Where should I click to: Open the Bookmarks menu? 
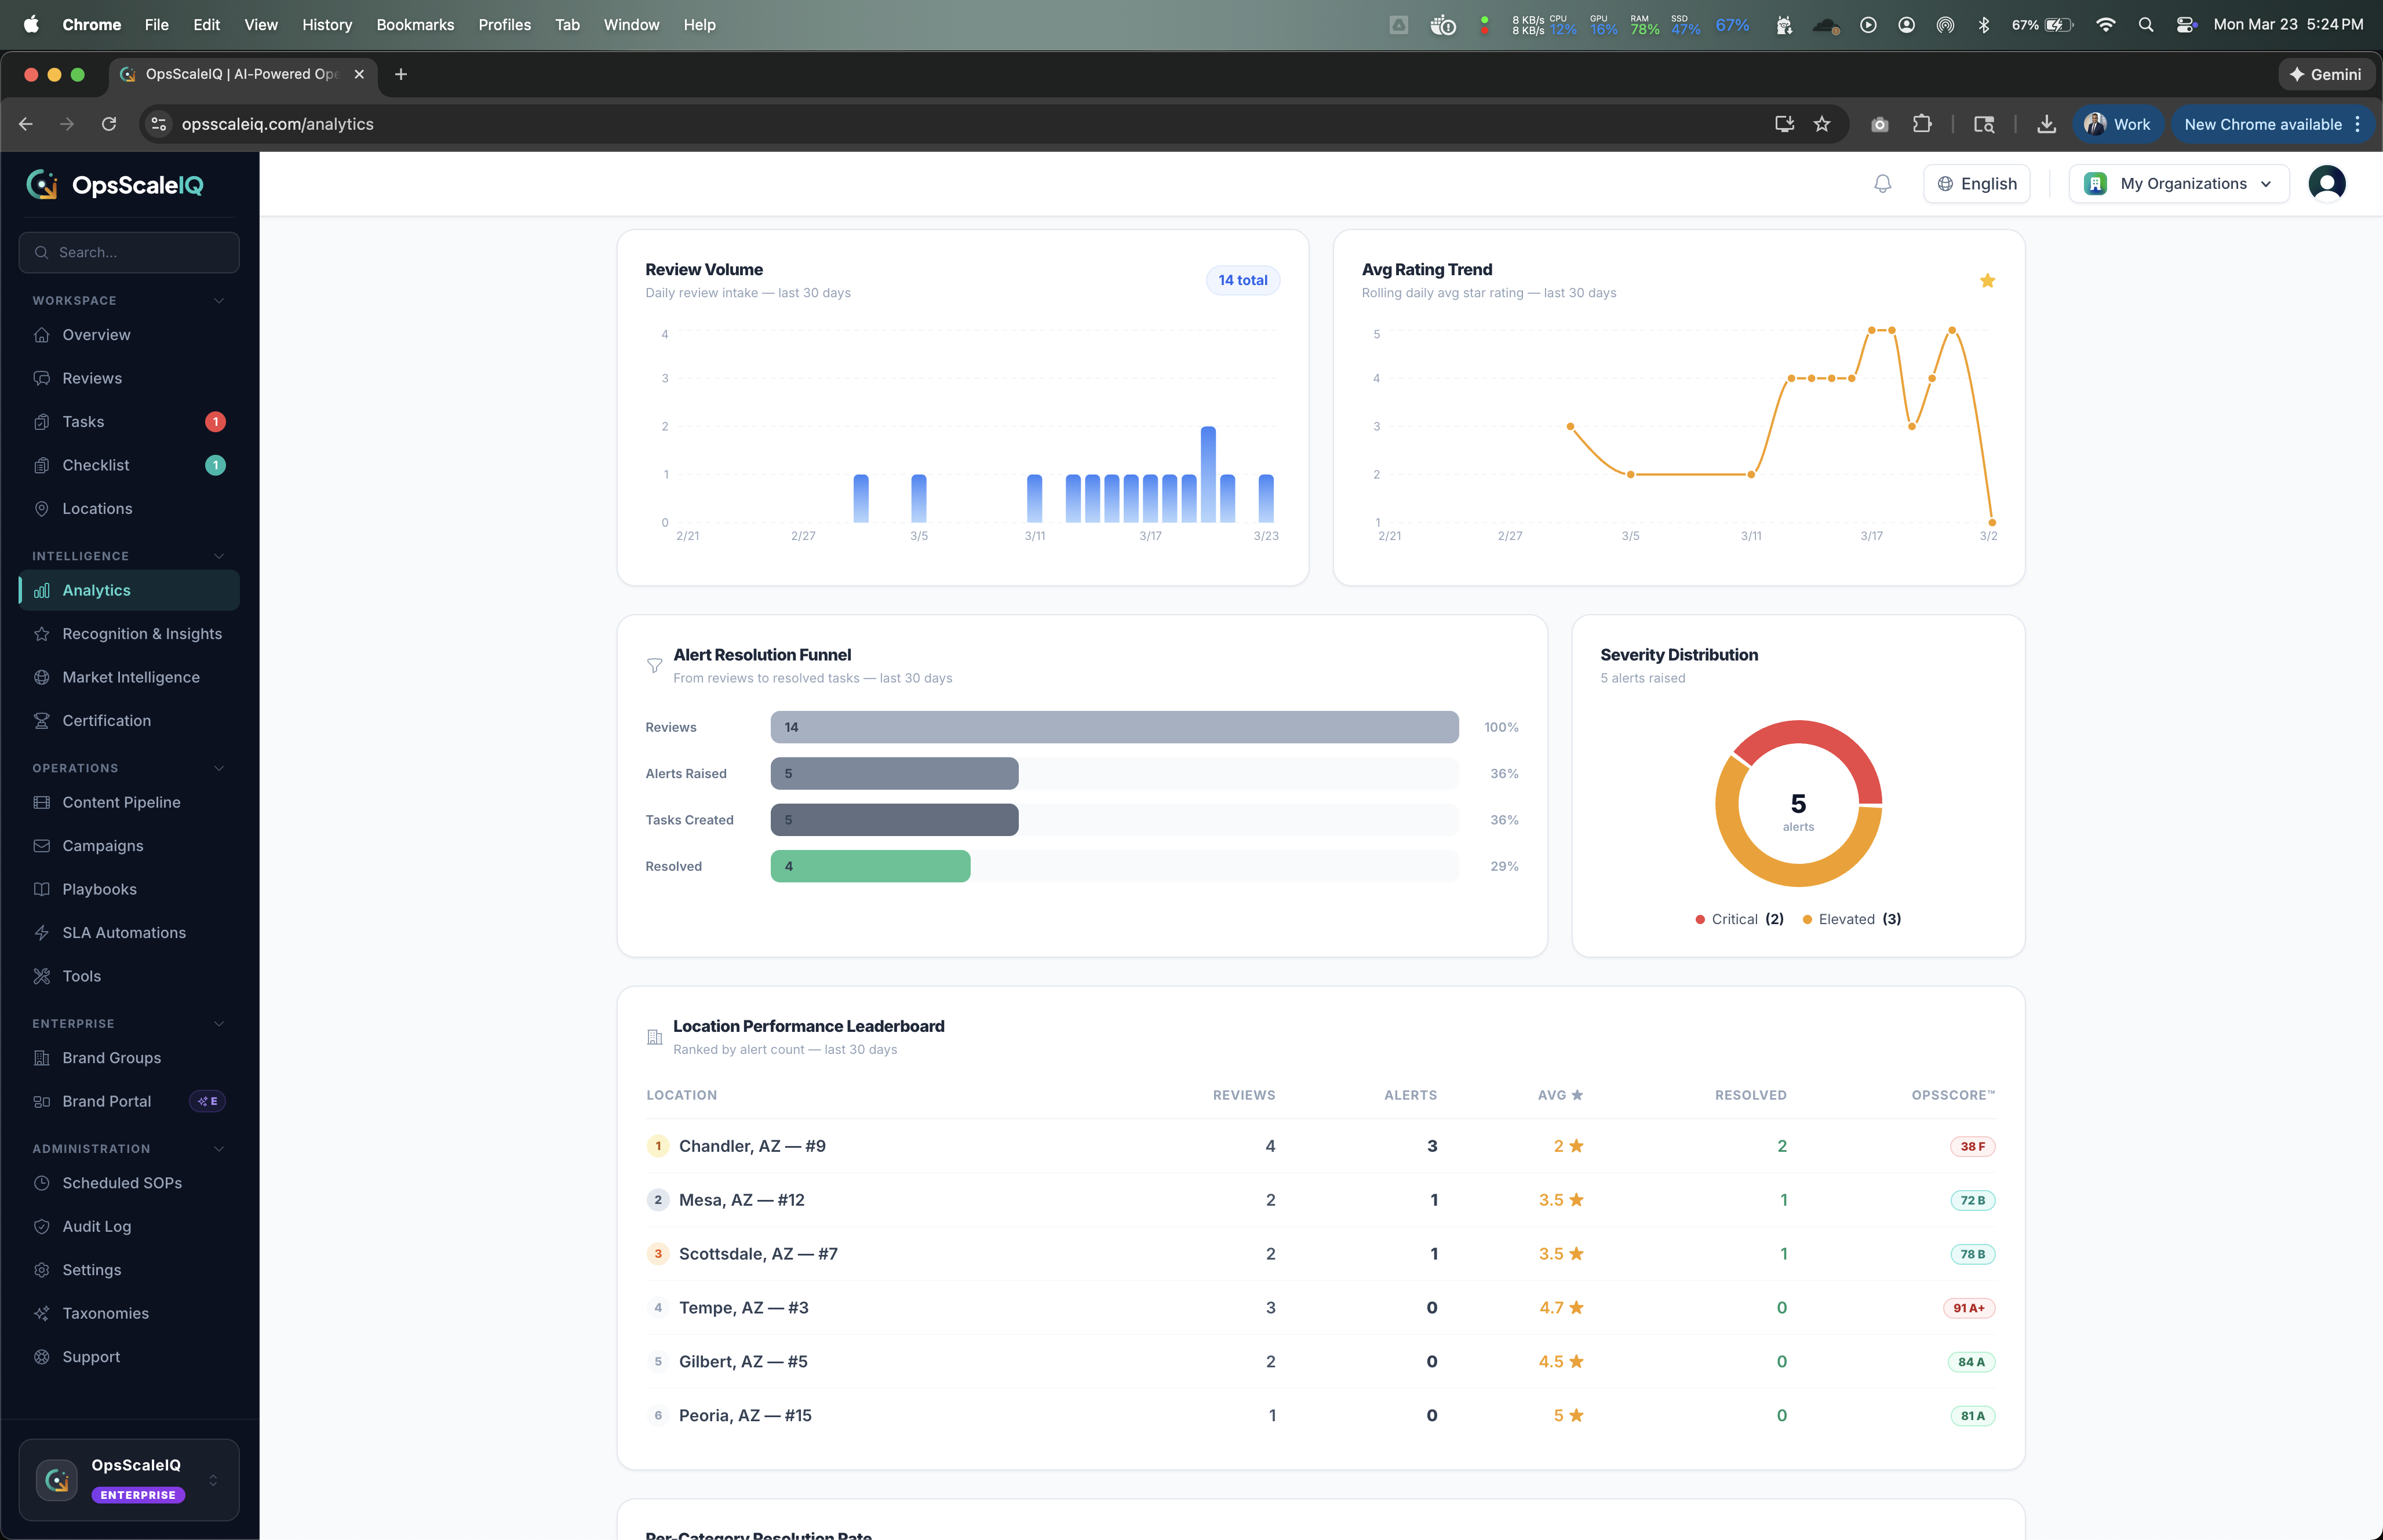tap(415, 25)
